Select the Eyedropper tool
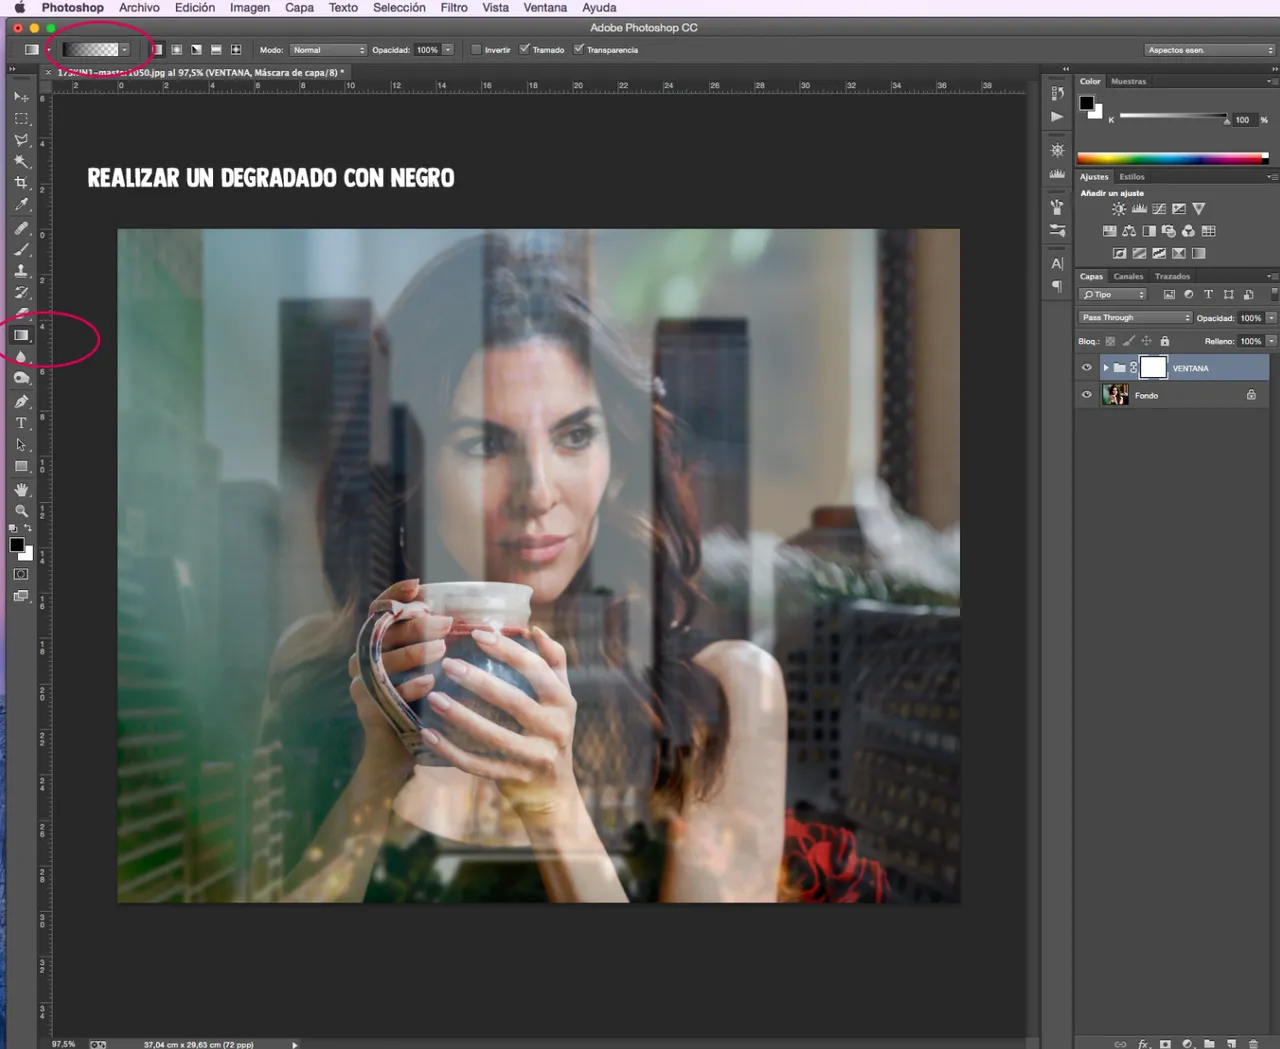 point(21,205)
